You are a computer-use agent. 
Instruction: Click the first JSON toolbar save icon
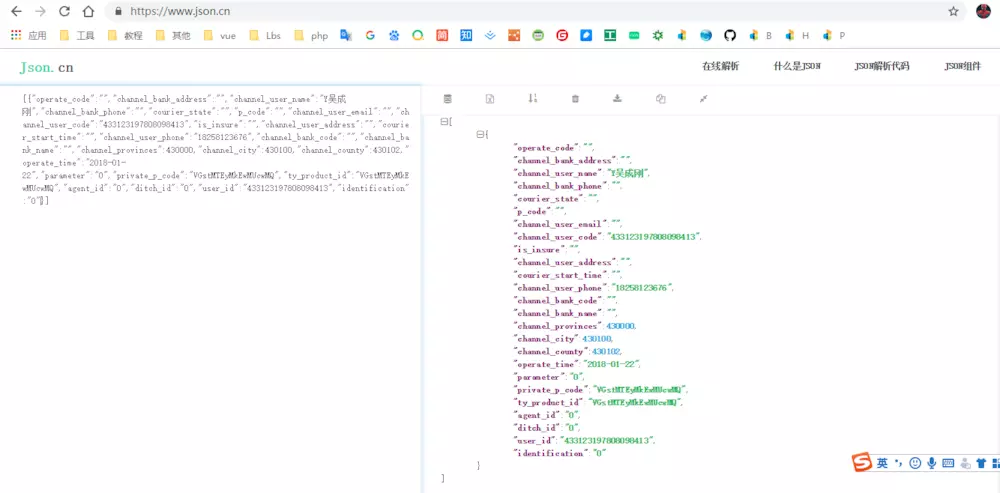click(x=448, y=98)
